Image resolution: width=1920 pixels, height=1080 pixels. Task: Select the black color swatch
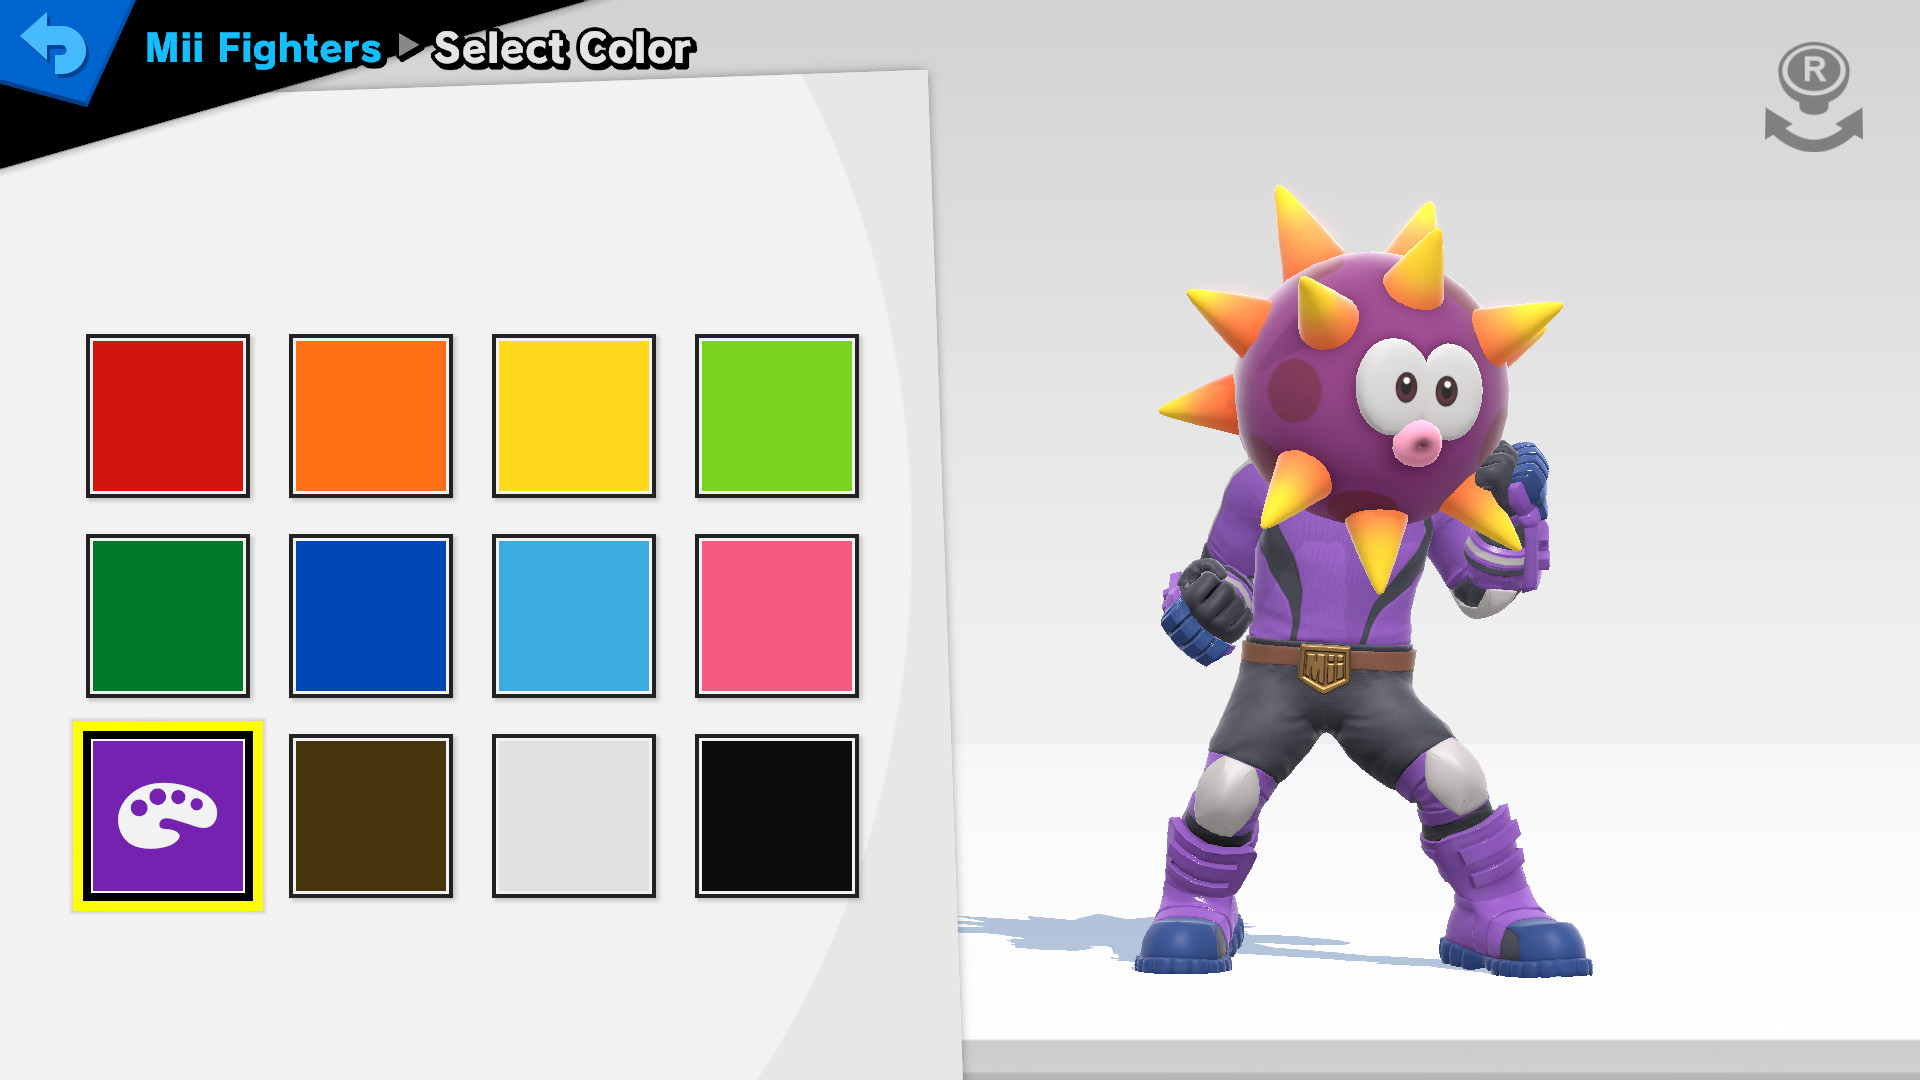click(780, 816)
